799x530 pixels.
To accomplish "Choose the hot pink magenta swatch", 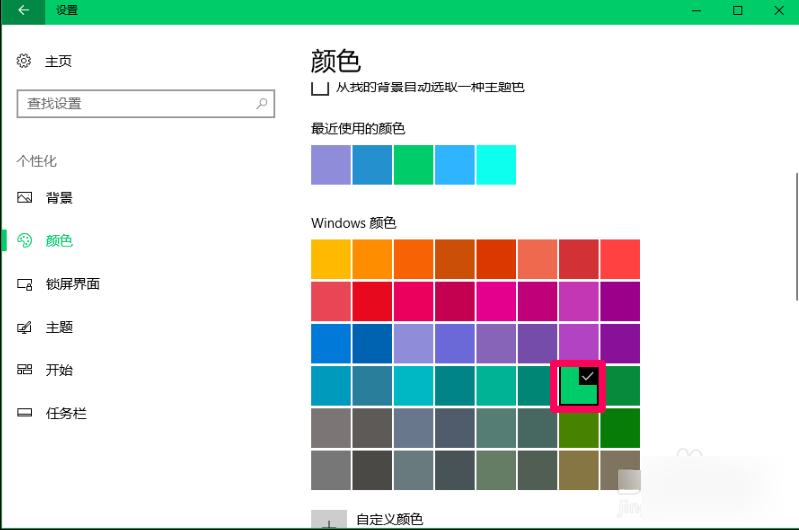I will pyautogui.click(x=496, y=301).
